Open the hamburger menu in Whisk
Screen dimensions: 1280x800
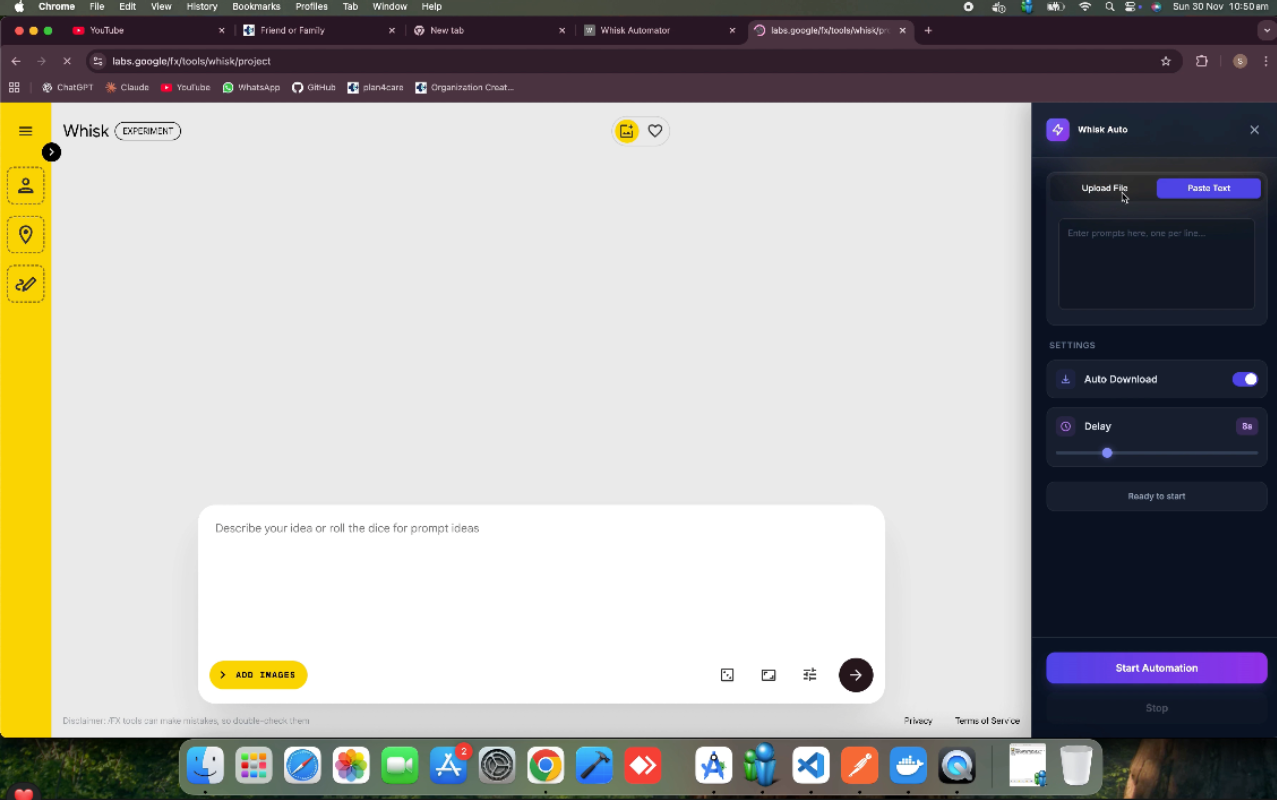25,130
